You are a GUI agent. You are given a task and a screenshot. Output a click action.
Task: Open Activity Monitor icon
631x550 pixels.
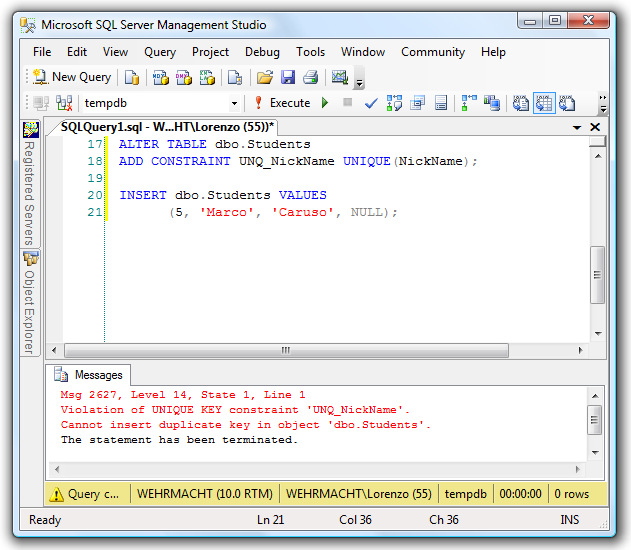[340, 77]
